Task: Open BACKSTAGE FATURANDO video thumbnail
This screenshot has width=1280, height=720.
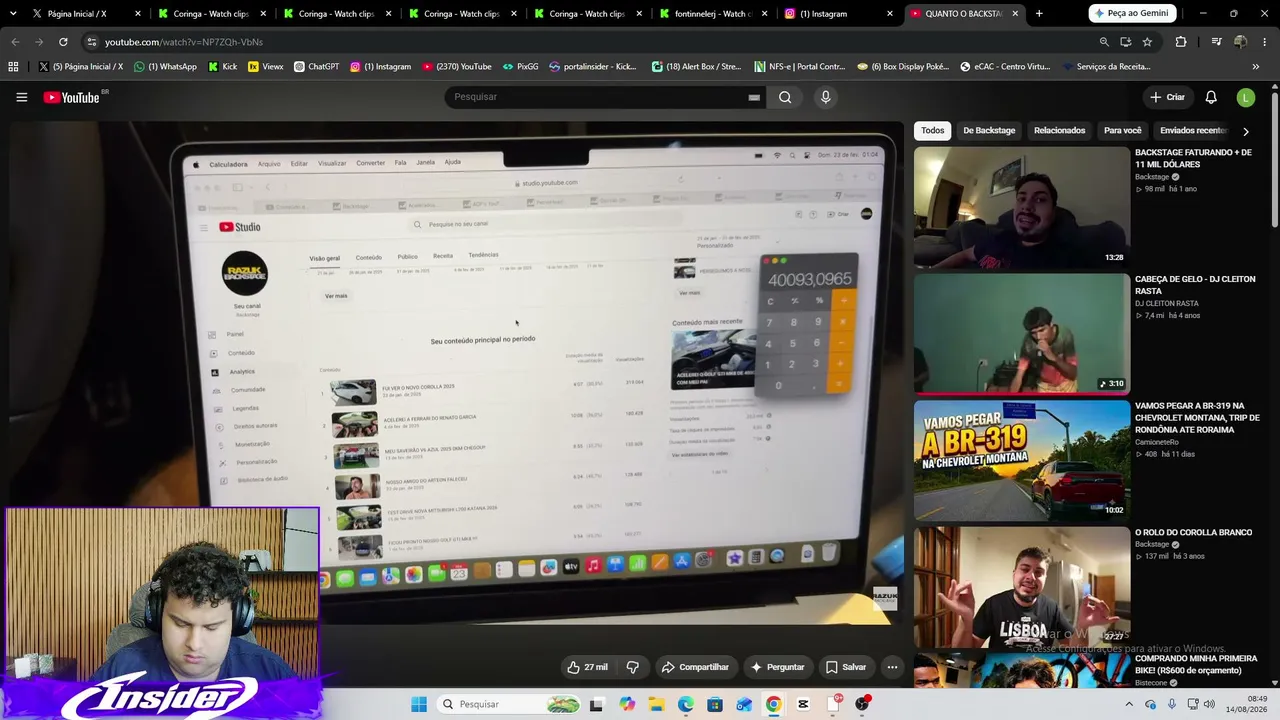Action: [x=1021, y=207]
